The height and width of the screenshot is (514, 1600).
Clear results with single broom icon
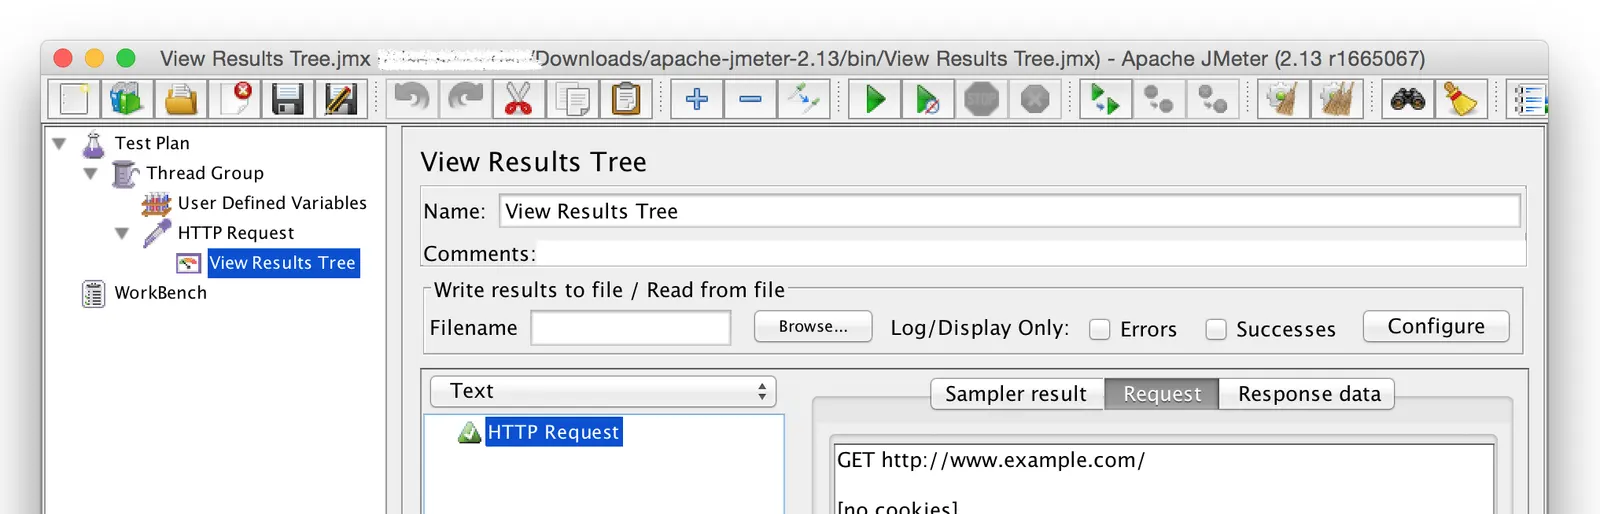pos(1283,99)
